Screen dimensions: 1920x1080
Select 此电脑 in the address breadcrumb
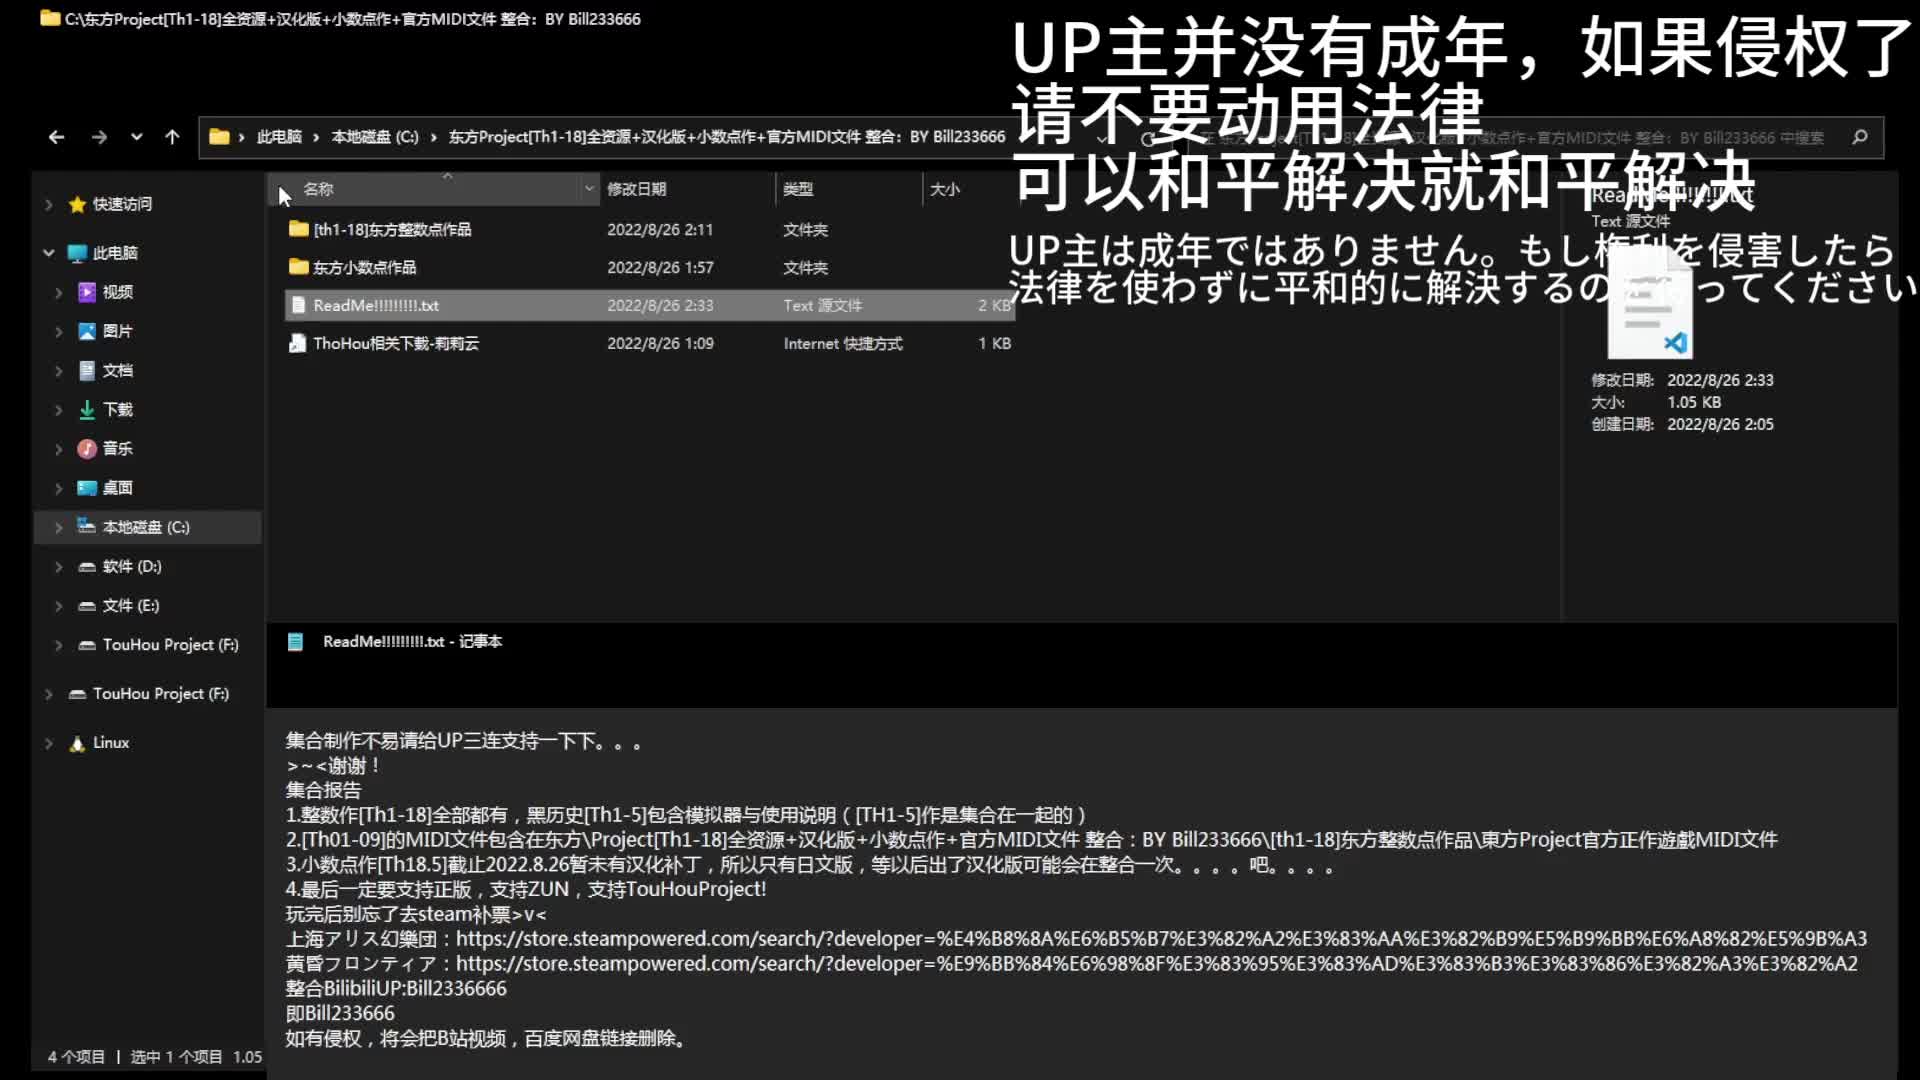click(x=279, y=137)
